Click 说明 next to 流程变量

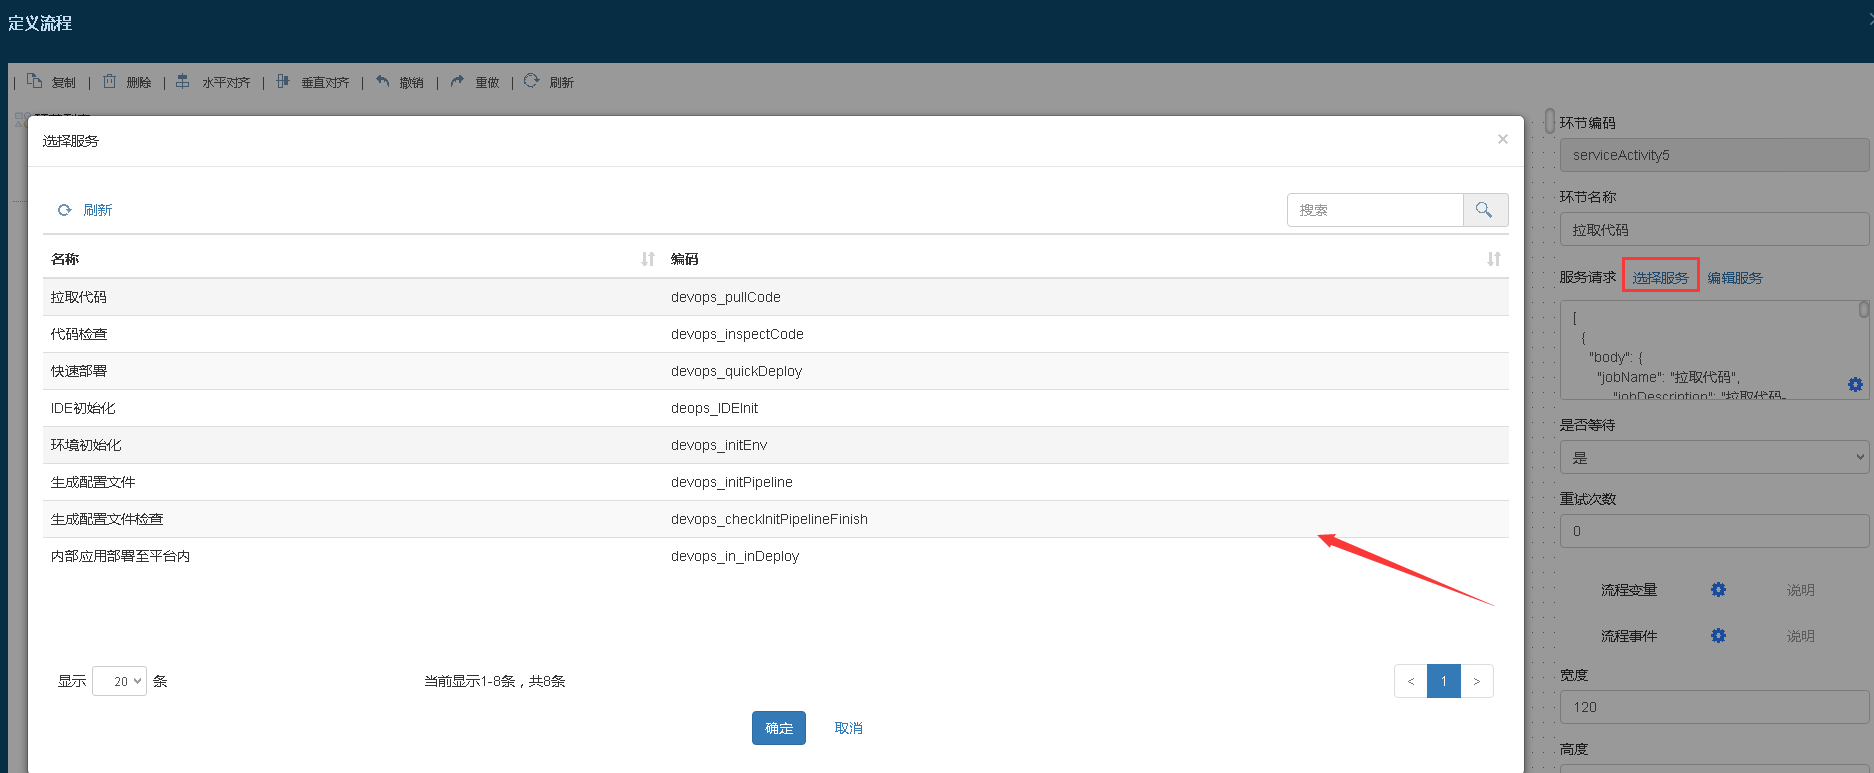[1800, 590]
